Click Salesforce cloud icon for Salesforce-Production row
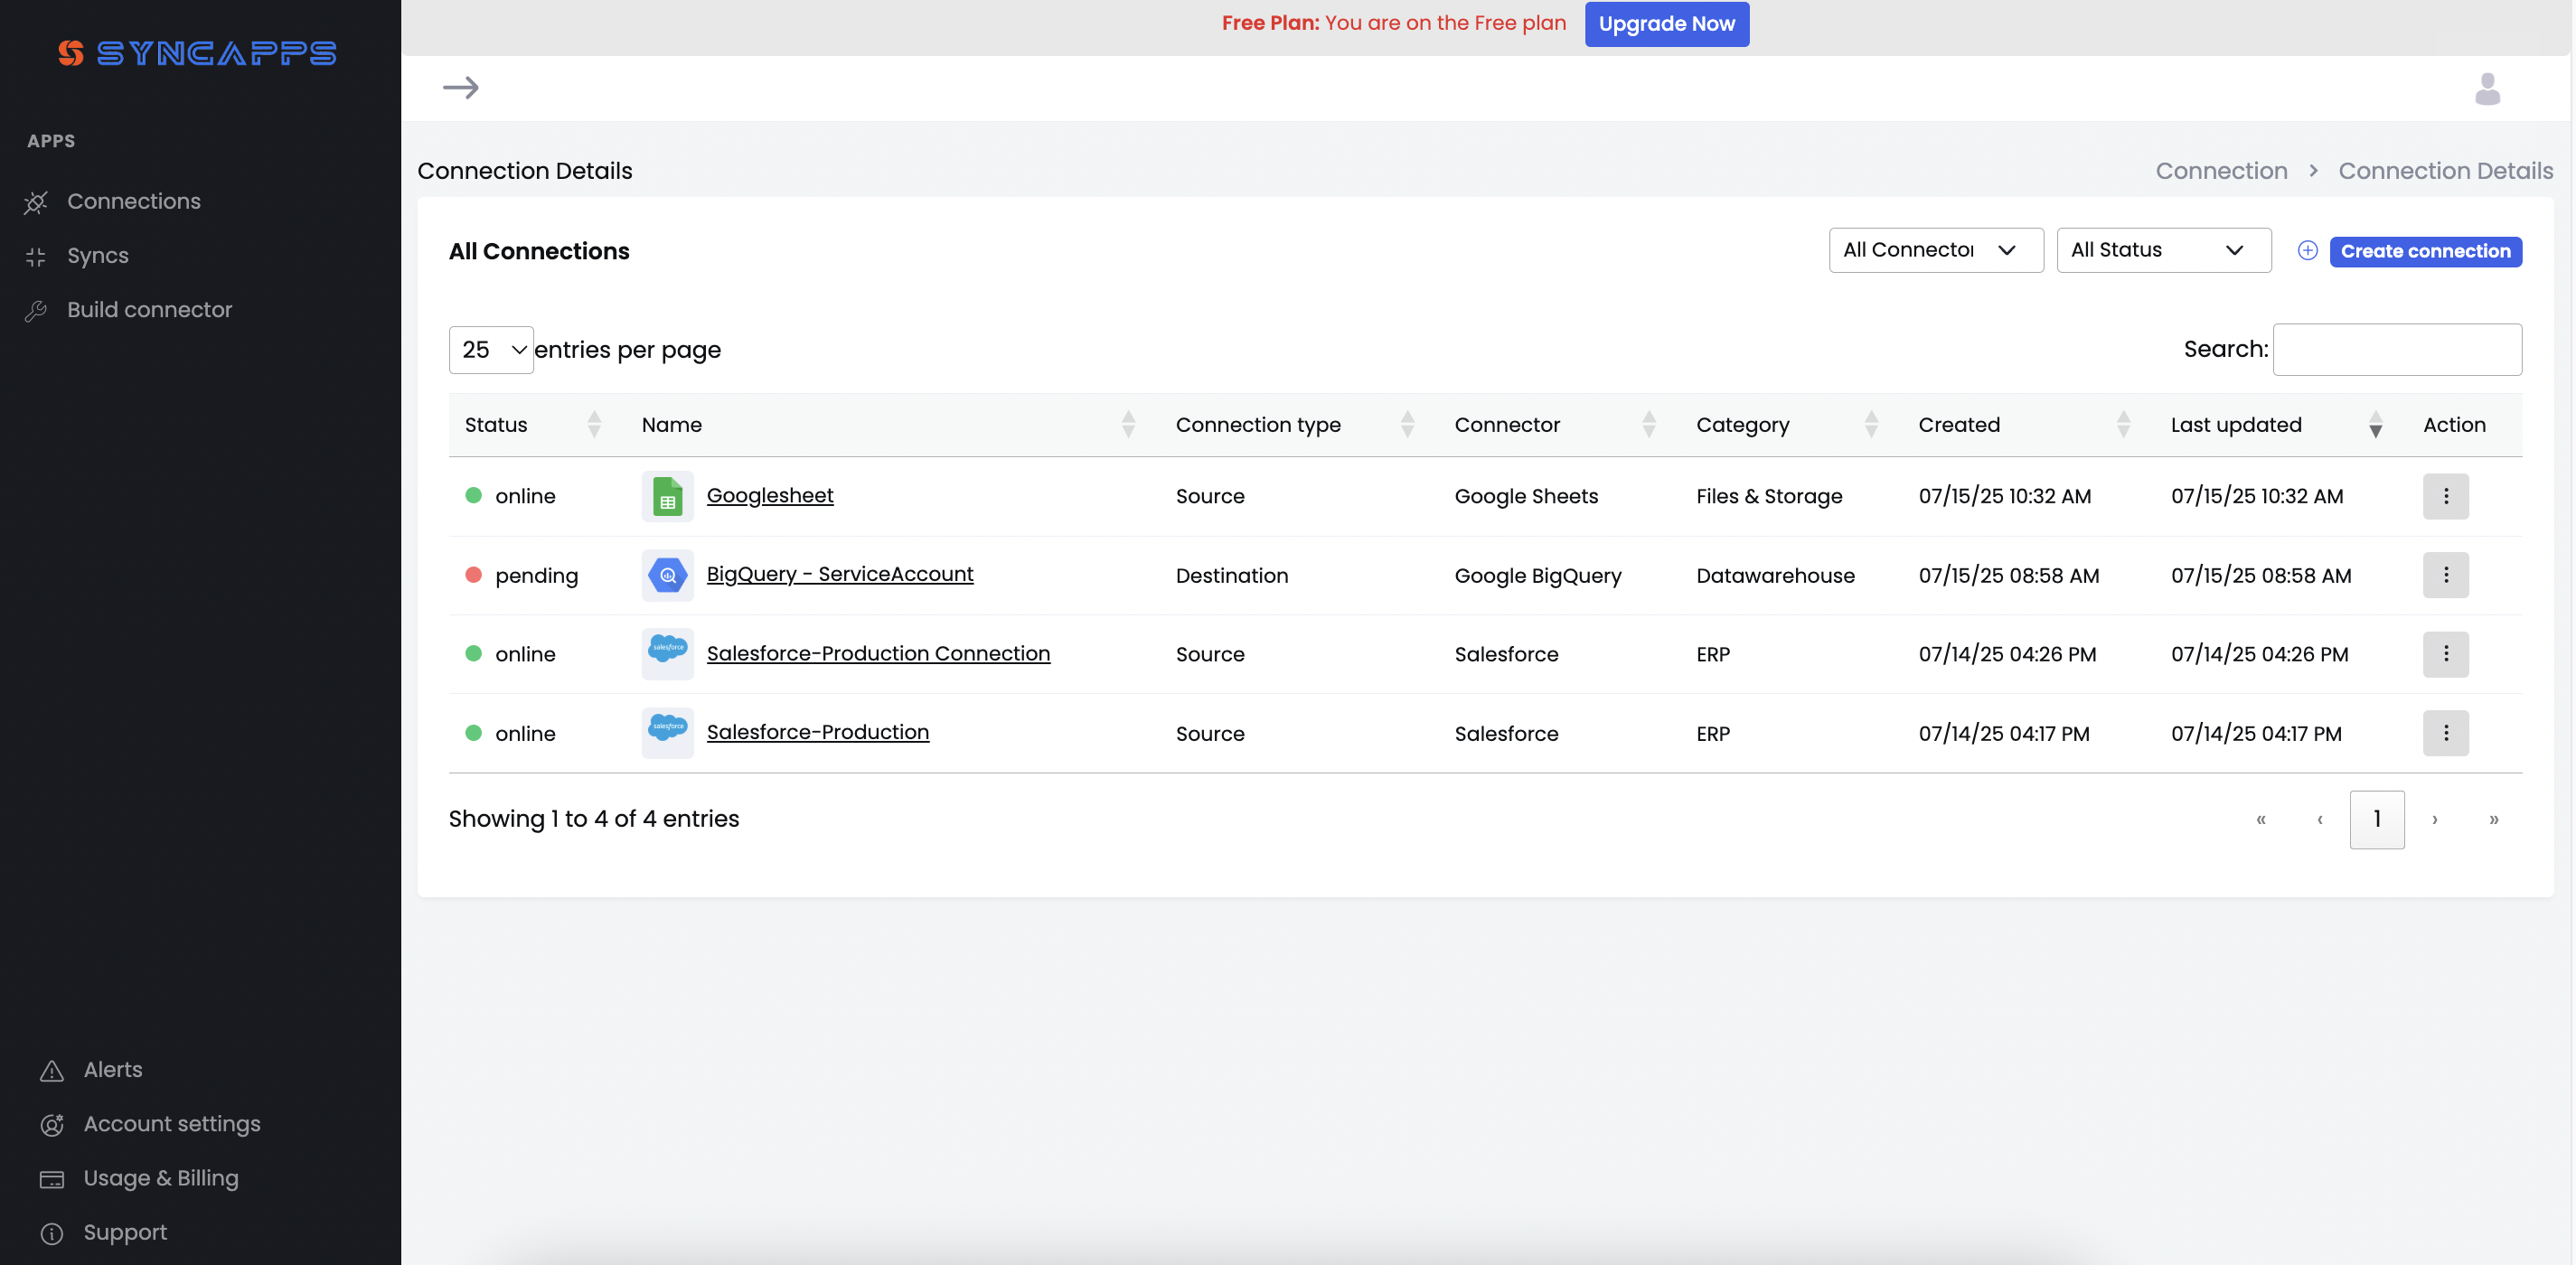Viewport: 2576px width, 1265px height. pos(667,733)
